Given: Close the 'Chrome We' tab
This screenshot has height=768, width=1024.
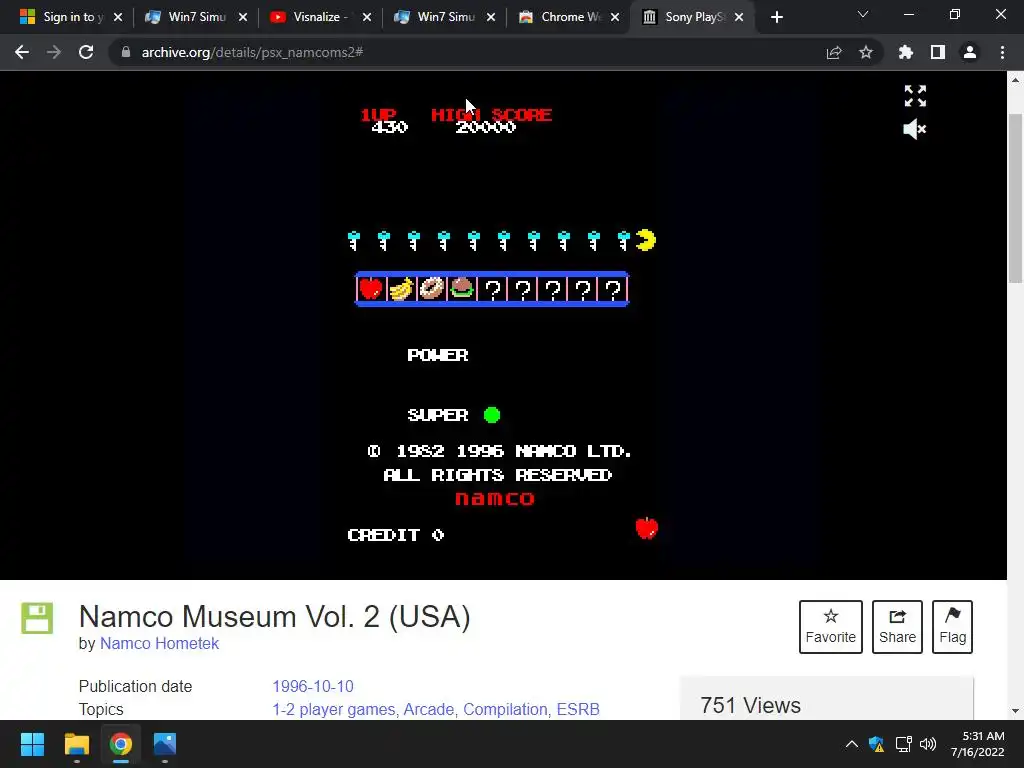Looking at the screenshot, I should [x=615, y=18].
